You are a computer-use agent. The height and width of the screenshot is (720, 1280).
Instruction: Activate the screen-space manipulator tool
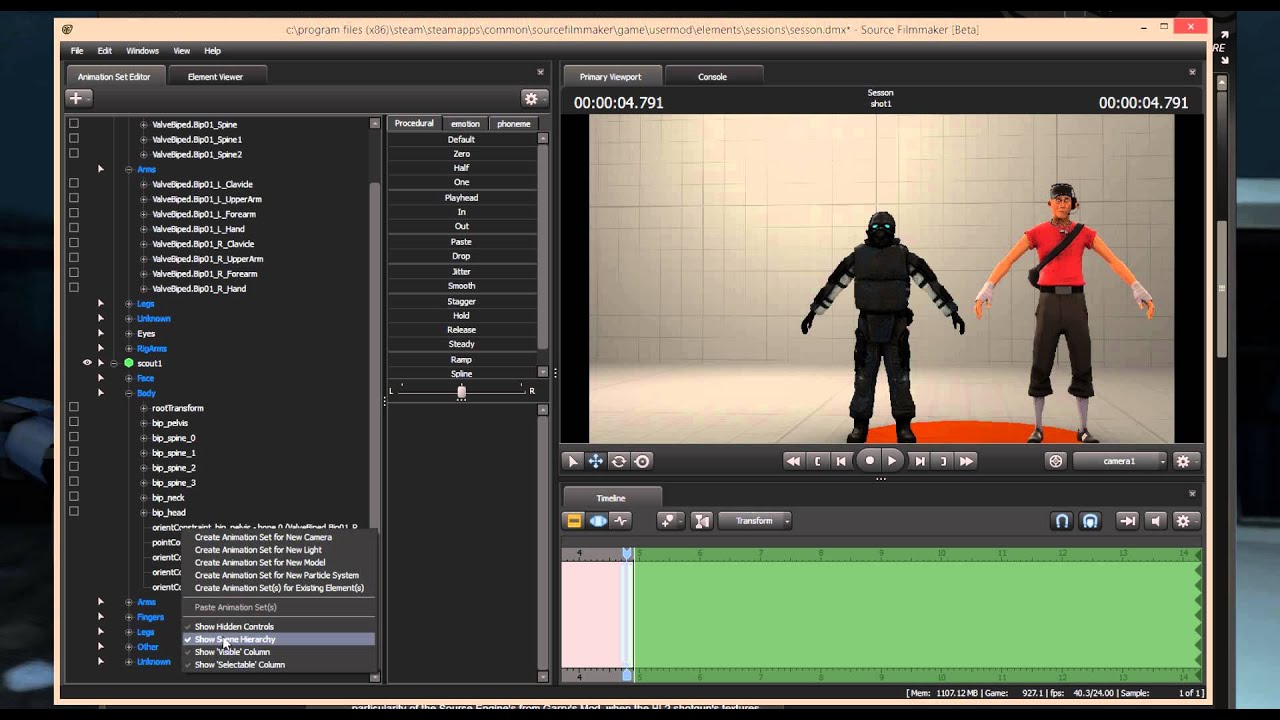coord(642,461)
